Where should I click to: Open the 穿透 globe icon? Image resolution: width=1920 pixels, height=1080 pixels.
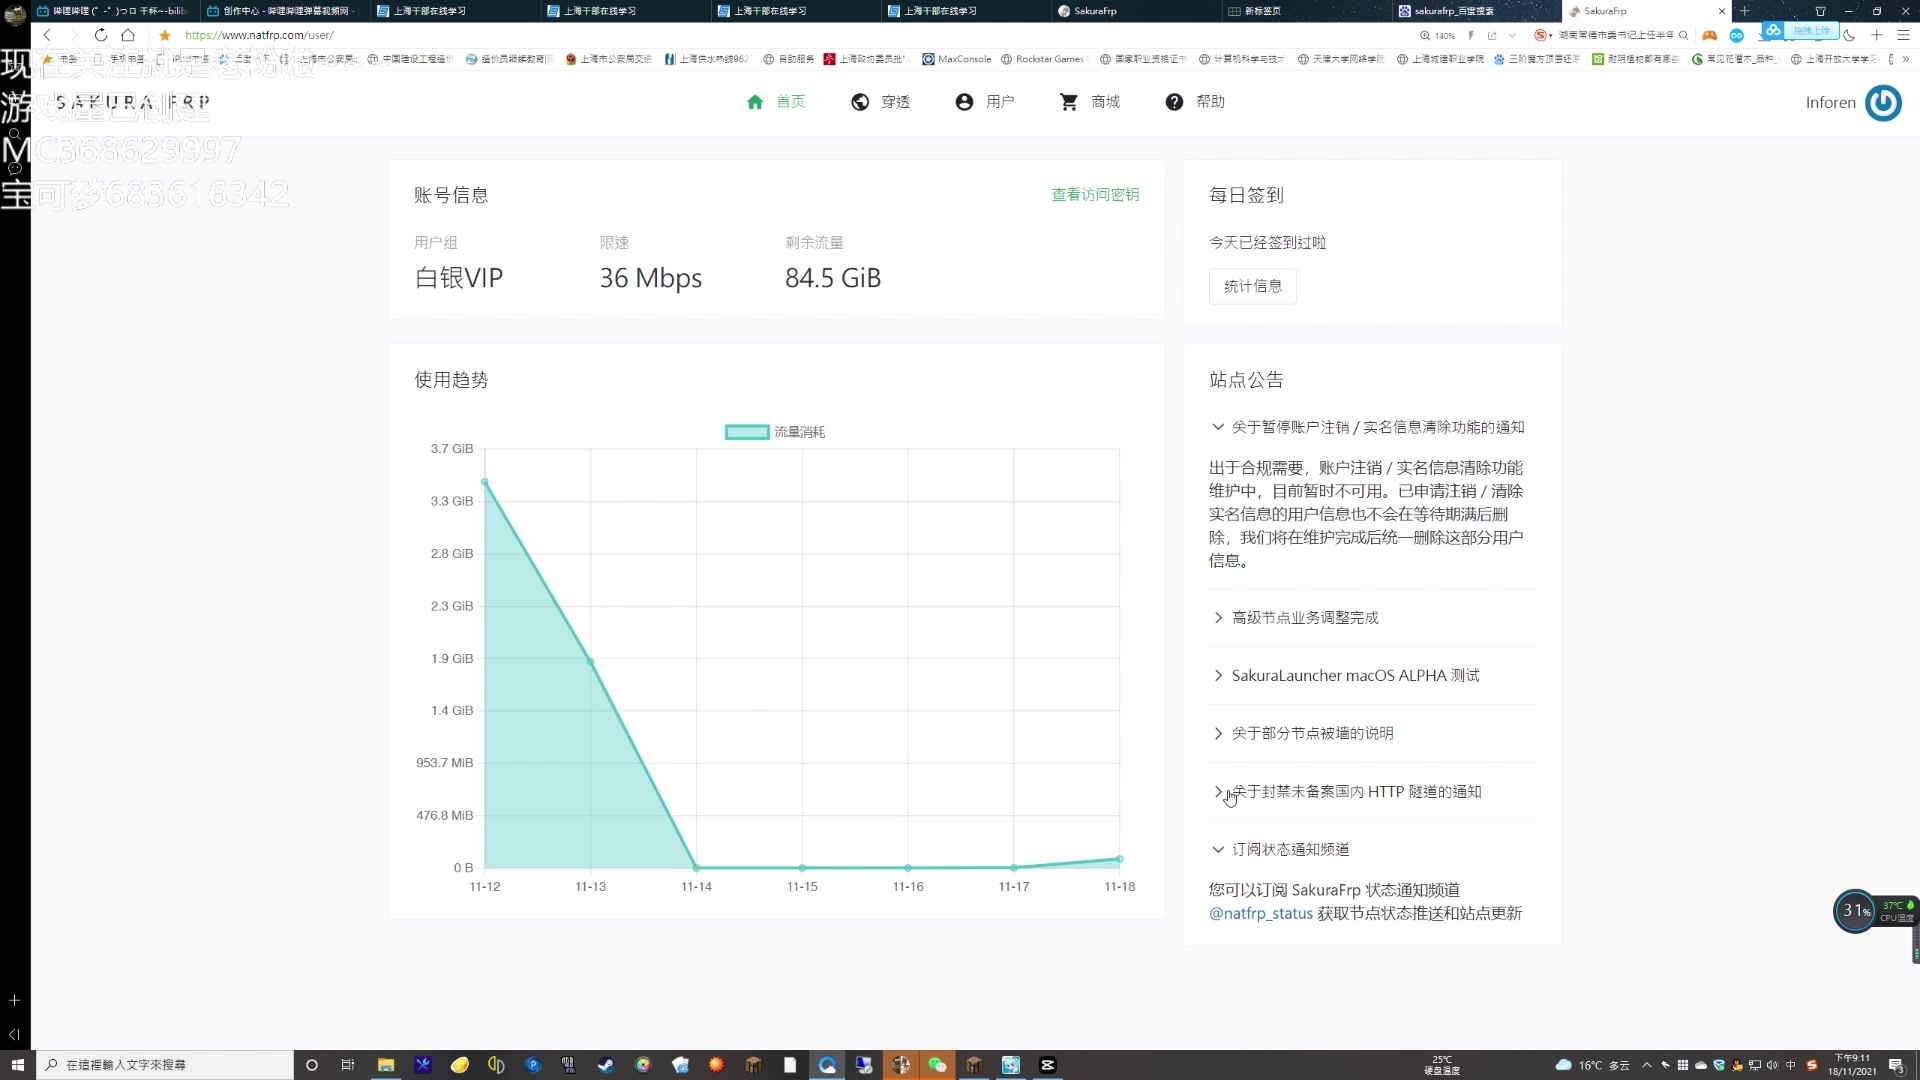(x=860, y=102)
